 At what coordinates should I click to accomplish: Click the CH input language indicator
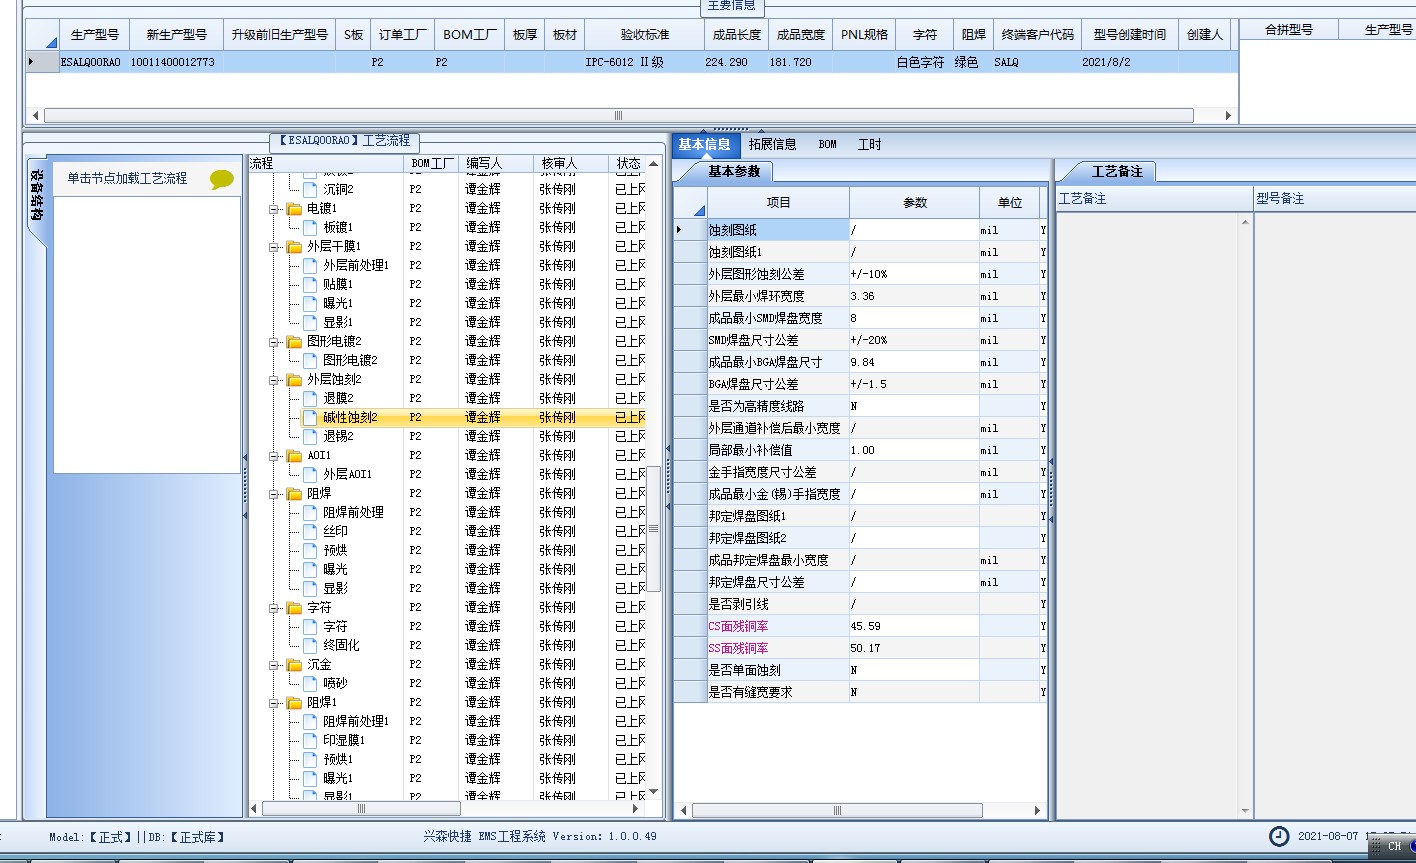tap(1394, 846)
